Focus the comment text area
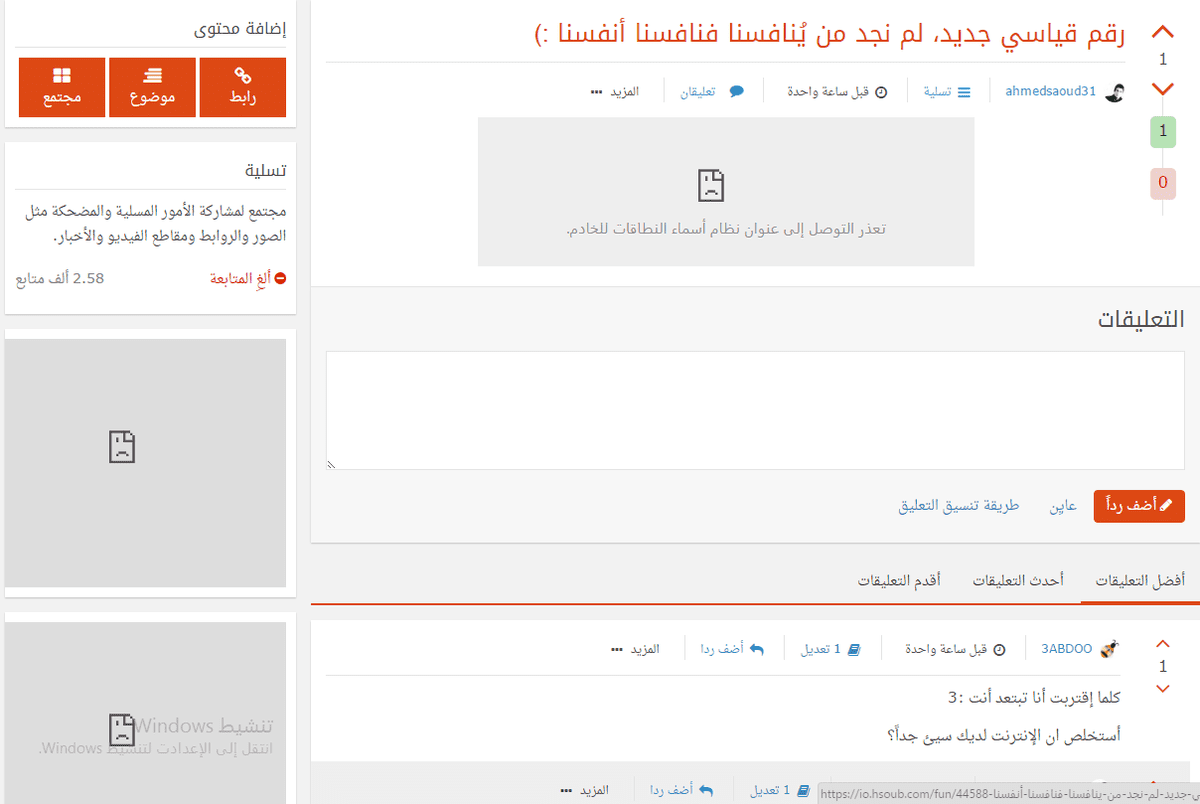Image resolution: width=1200 pixels, height=804 pixels. pos(755,410)
